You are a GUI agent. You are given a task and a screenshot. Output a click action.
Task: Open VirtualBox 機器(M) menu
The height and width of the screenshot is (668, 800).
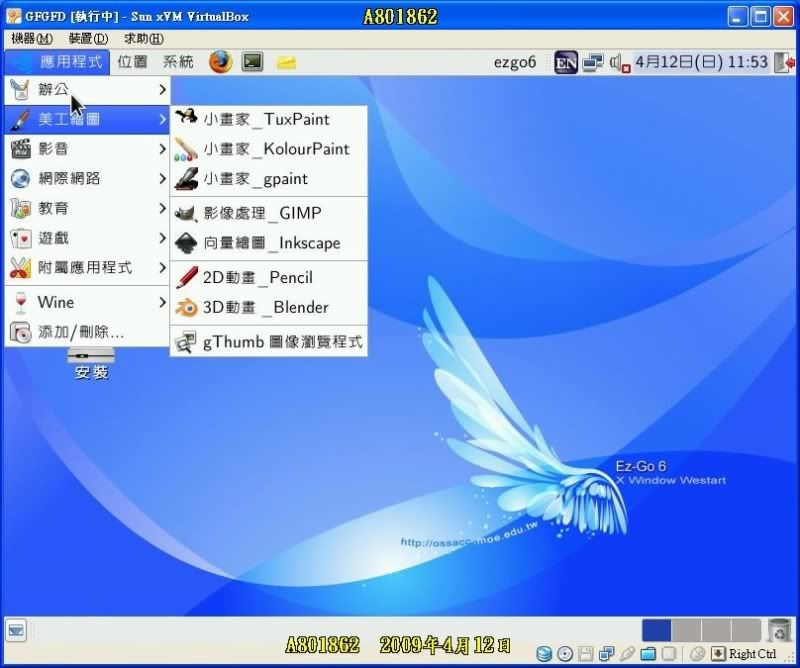click(x=32, y=38)
